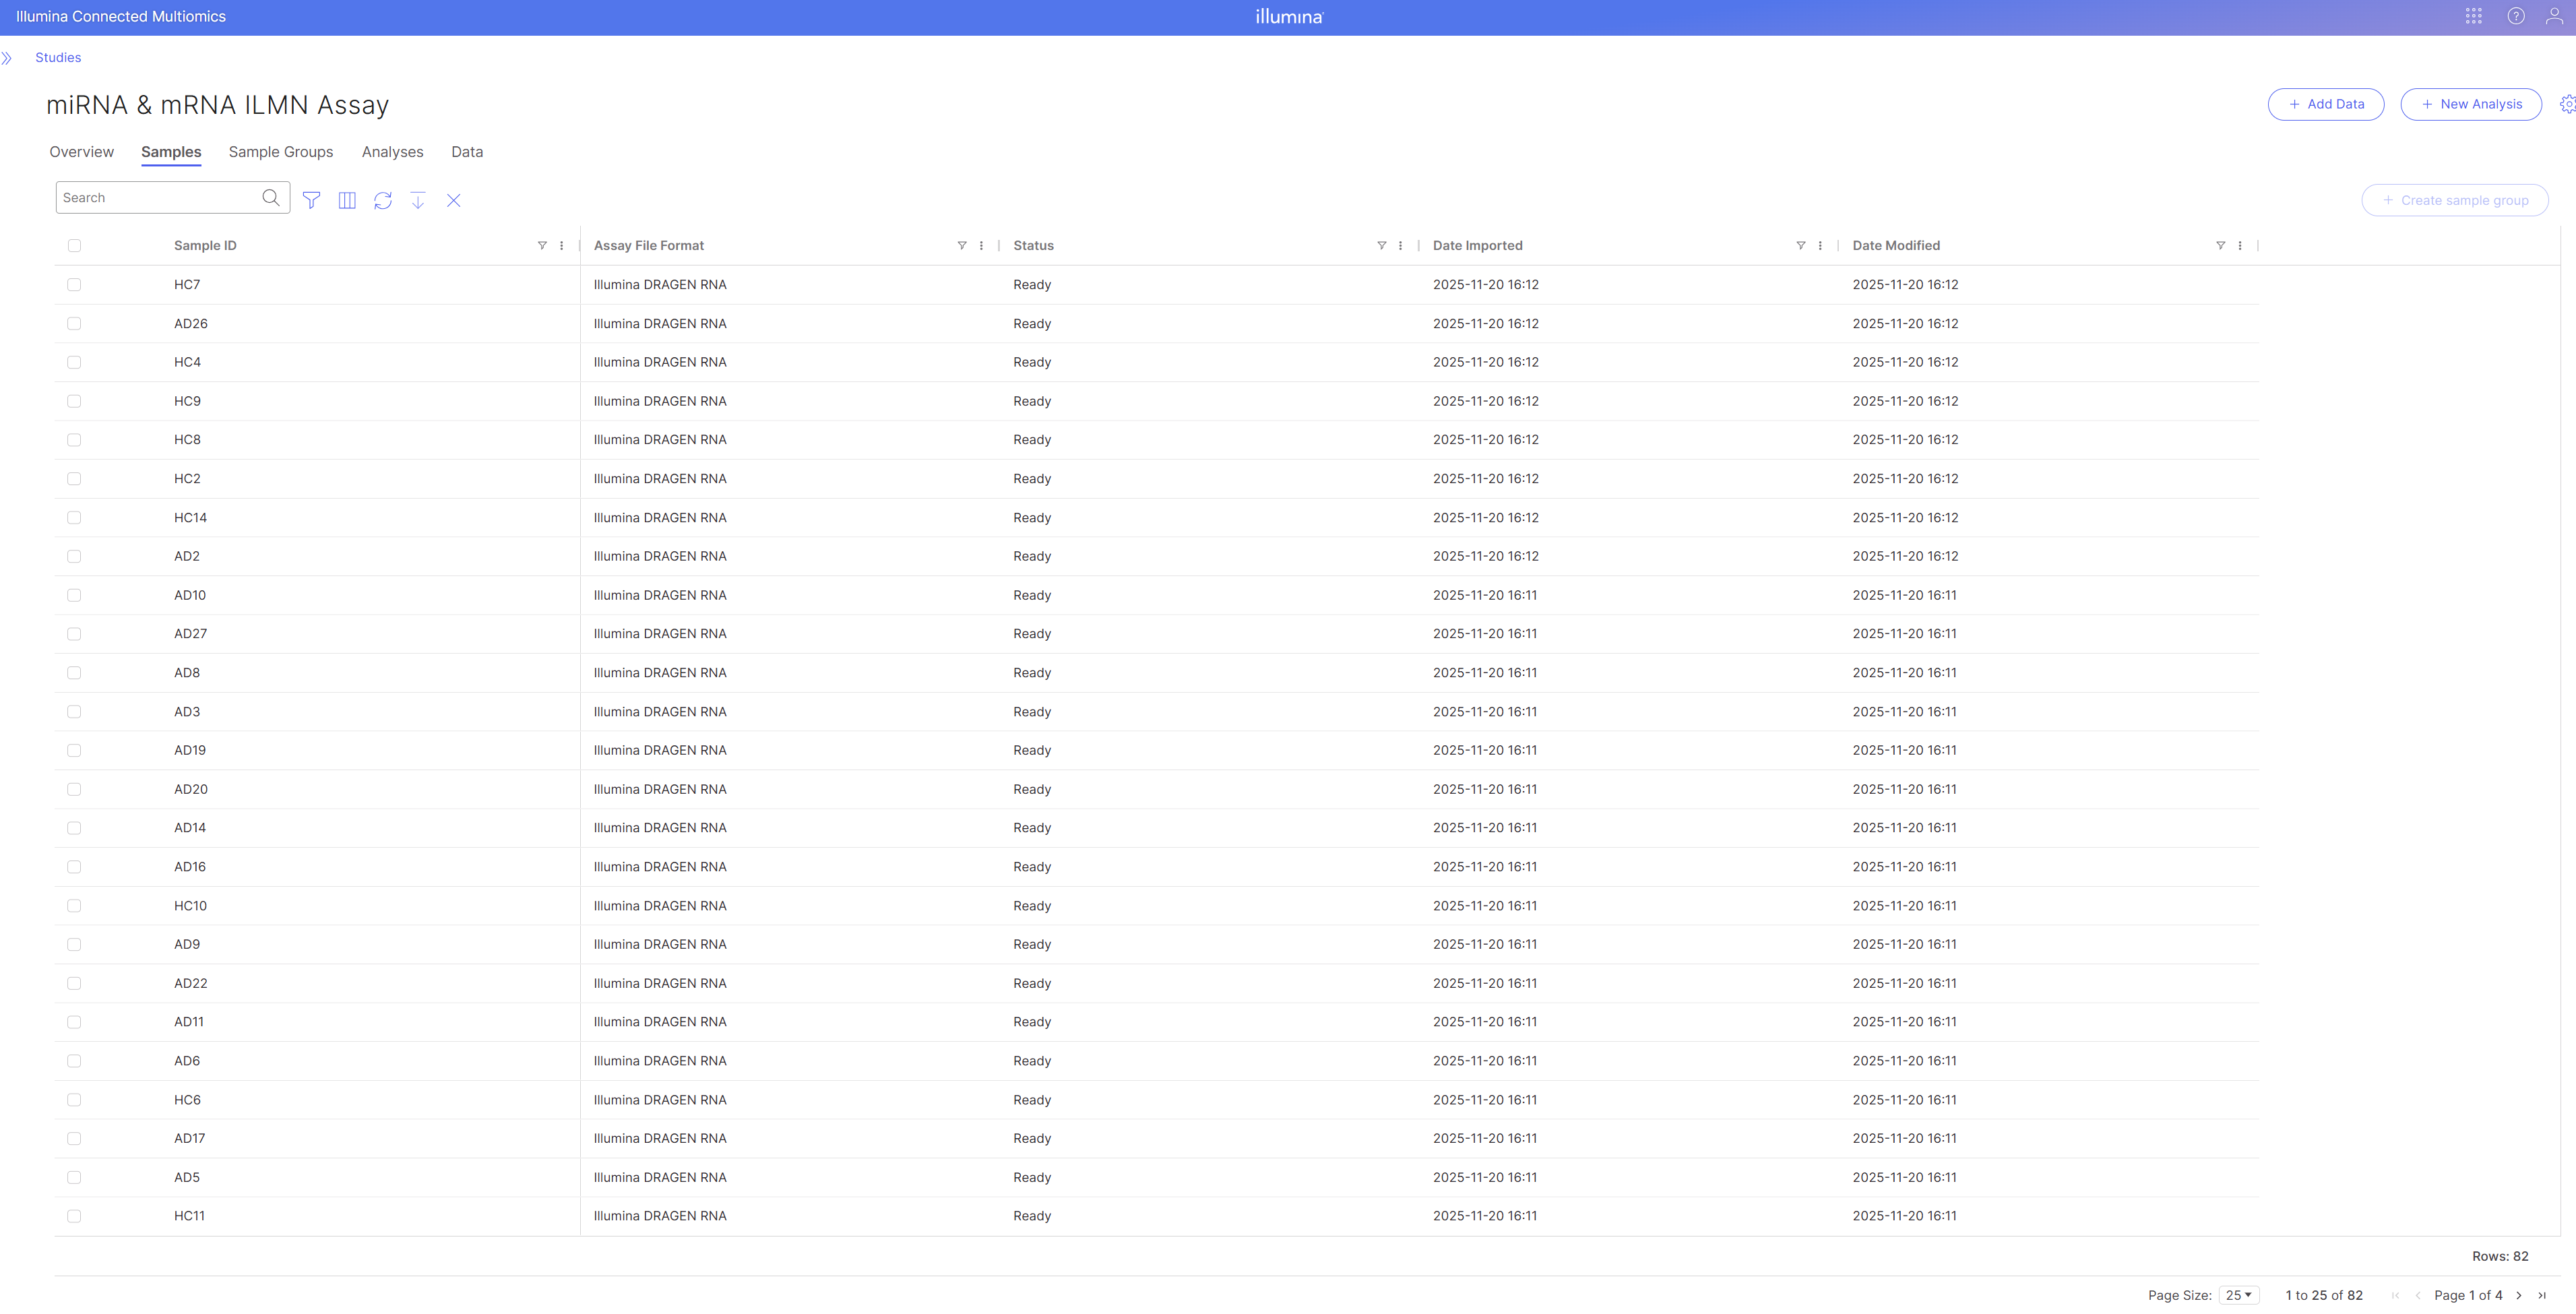Expand the left sidebar chevron
Screen dimensions: 2576x1314
7,58
